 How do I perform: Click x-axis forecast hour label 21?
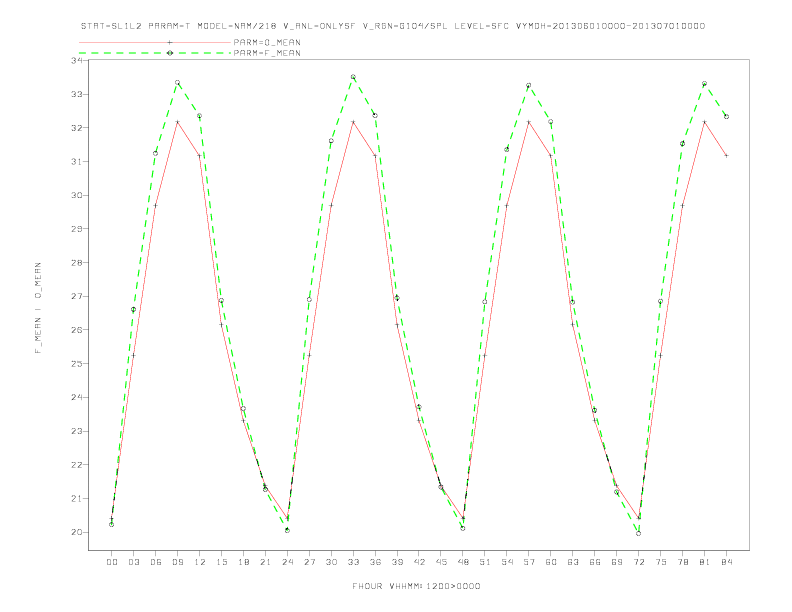pyautogui.click(x=265, y=562)
